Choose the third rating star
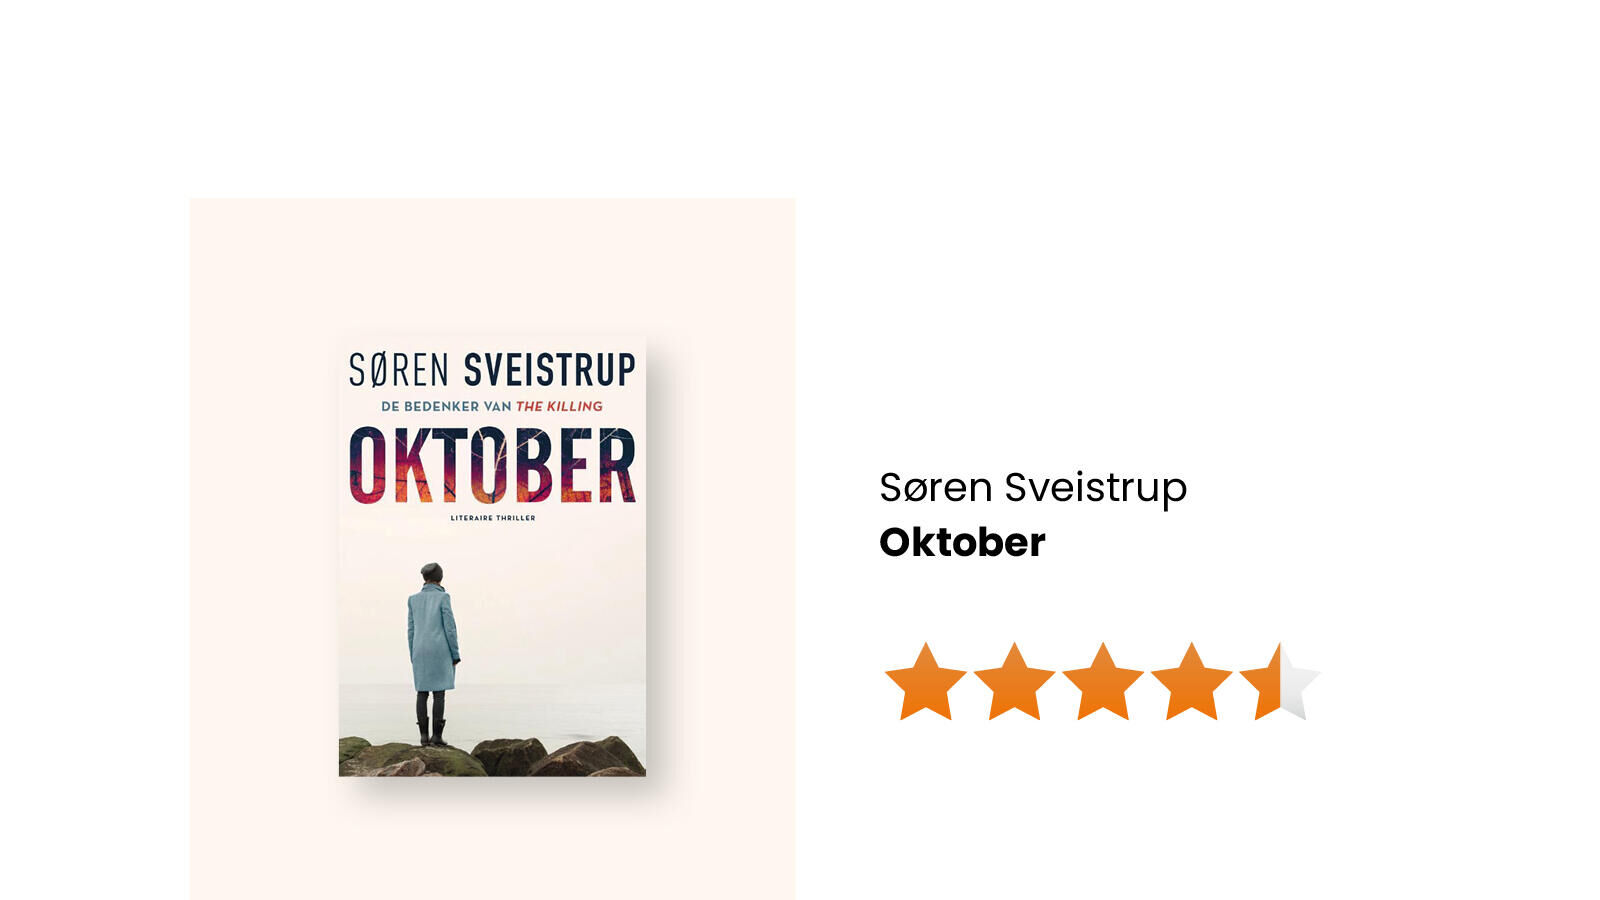Image resolution: width=1600 pixels, height=900 pixels. [1102, 682]
